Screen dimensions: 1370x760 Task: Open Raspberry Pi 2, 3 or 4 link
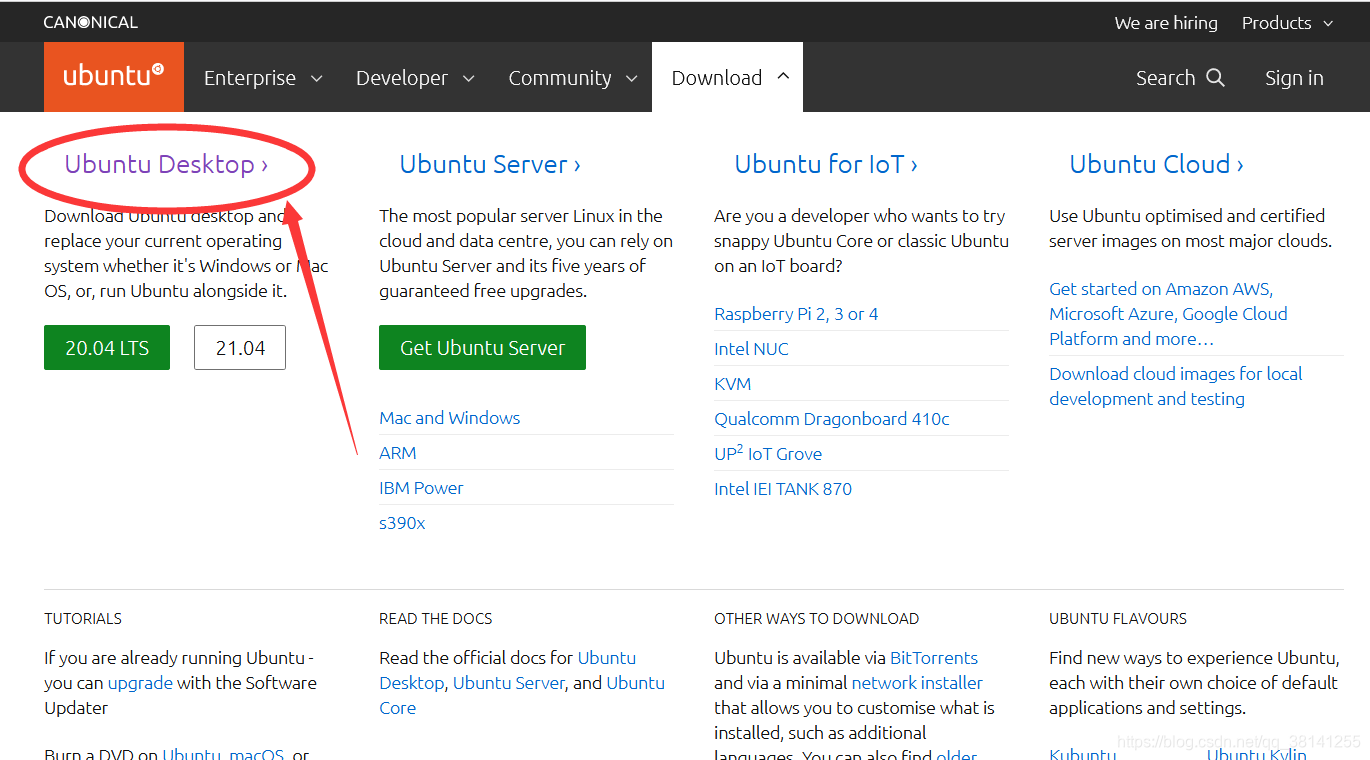coord(796,314)
